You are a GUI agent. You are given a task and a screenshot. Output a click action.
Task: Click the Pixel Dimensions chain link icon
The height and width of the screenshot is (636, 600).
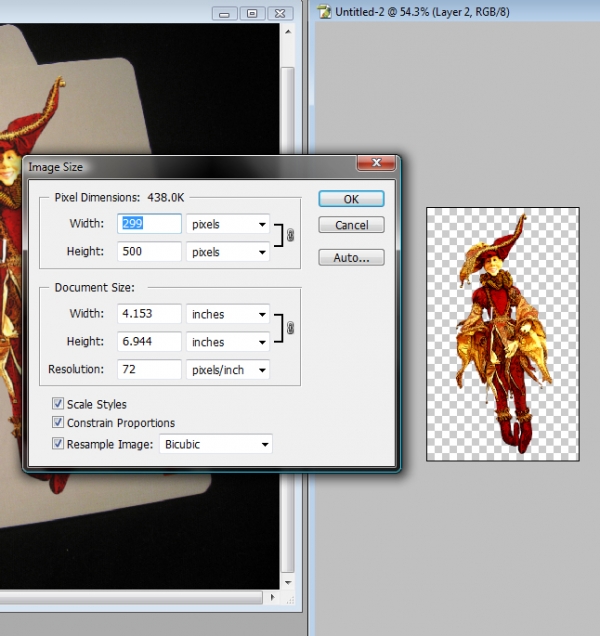pyautogui.click(x=290, y=235)
